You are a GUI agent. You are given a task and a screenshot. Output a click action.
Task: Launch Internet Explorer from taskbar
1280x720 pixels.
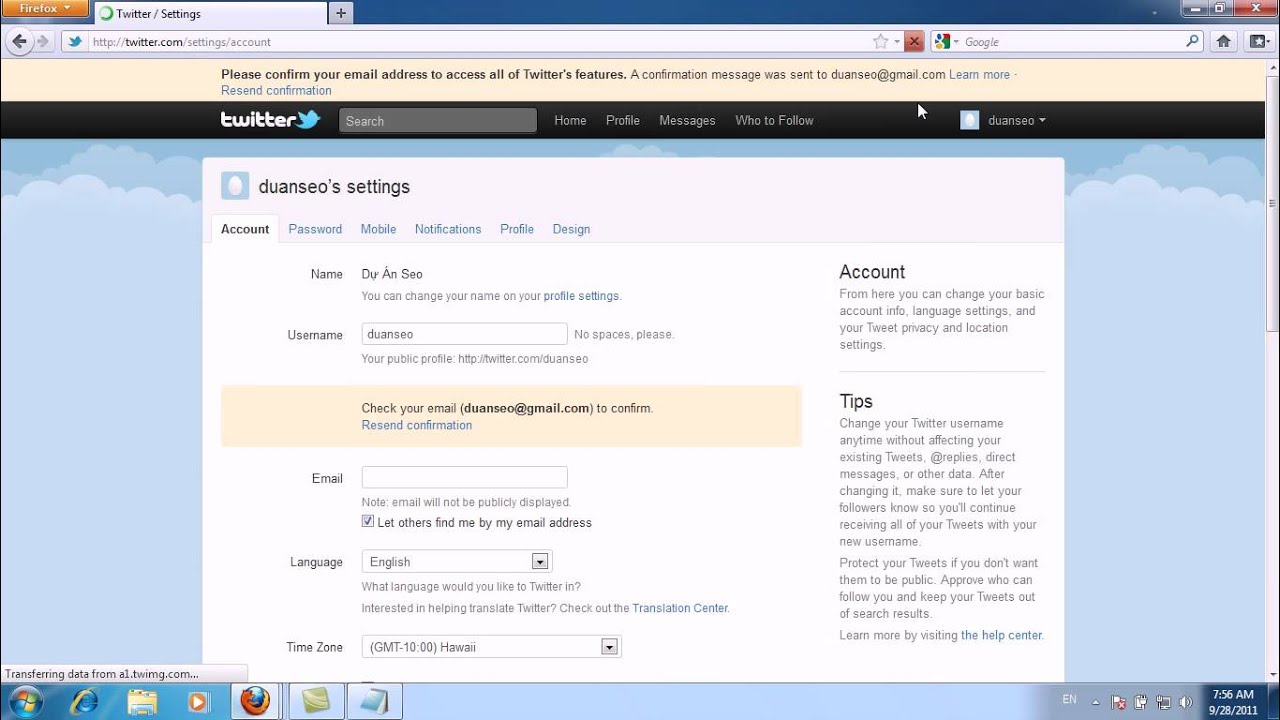point(85,702)
